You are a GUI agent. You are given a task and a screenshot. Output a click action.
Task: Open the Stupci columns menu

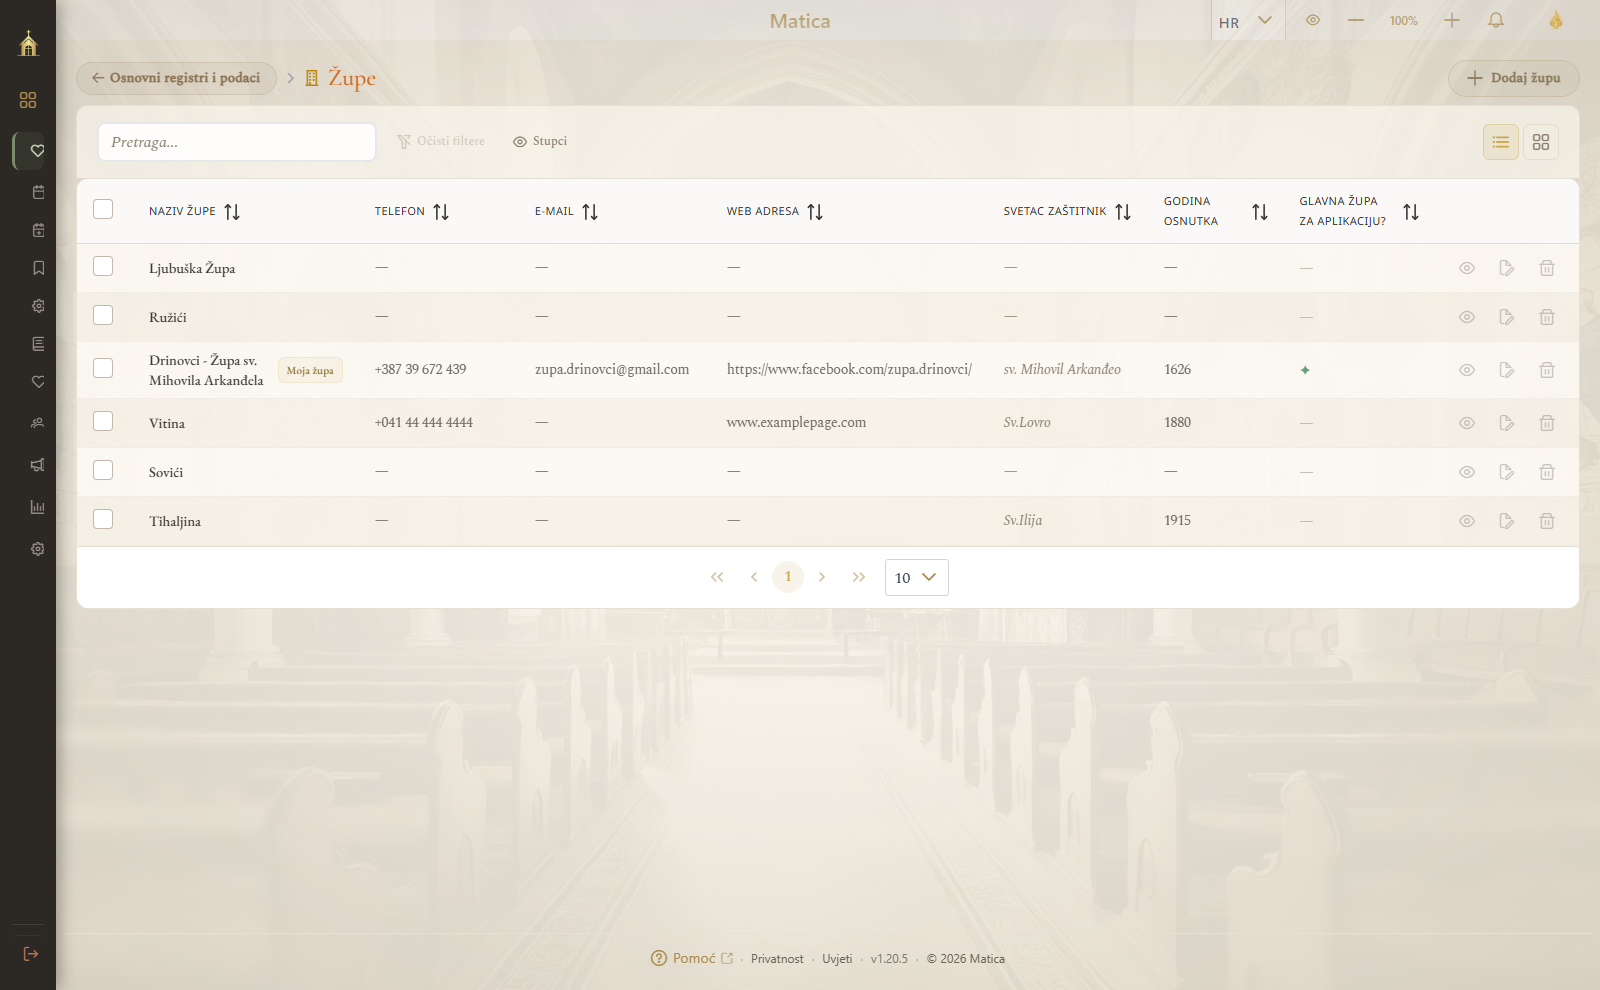pyautogui.click(x=540, y=141)
